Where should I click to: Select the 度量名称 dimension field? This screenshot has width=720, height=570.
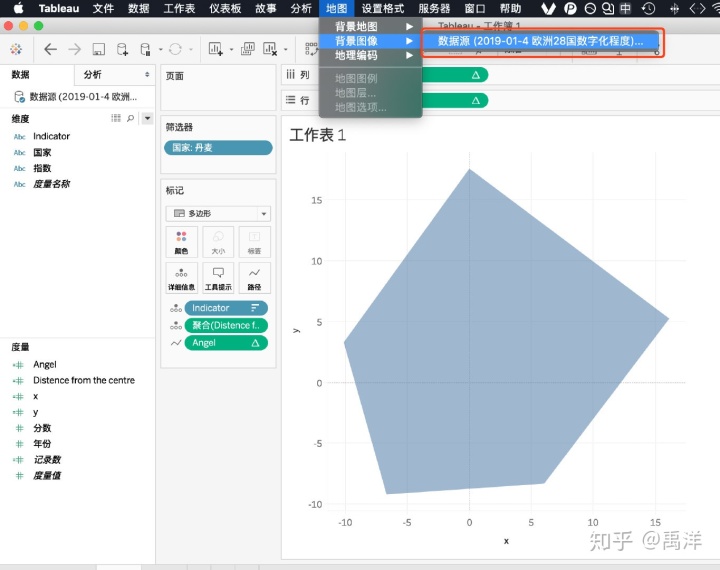point(51,184)
